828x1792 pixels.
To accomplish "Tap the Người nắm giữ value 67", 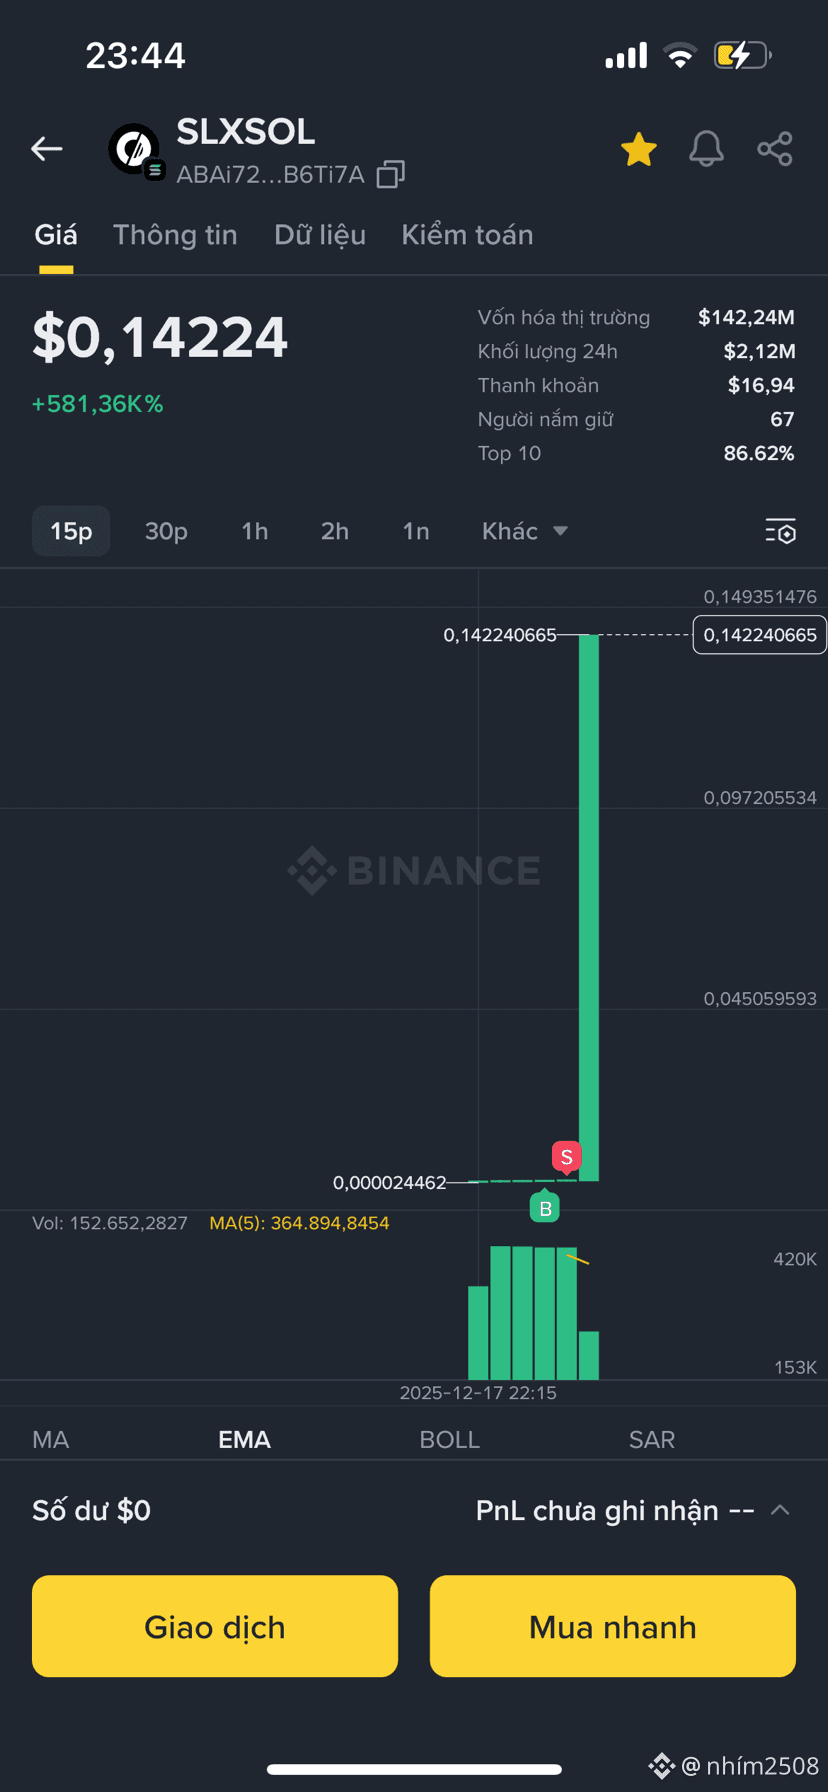I will [x=782, y=419].
